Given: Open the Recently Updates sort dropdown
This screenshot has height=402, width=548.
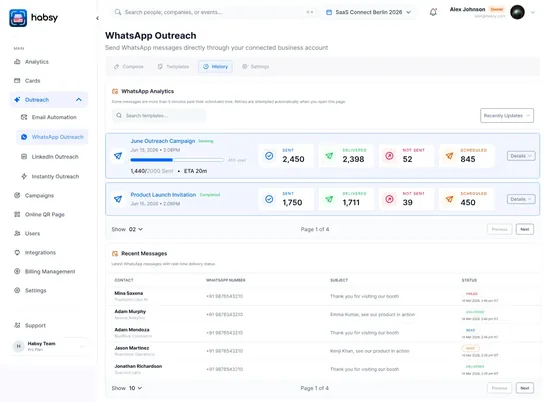Looking at the screenshot, I should pyautogui.click(x=507, y=116).
